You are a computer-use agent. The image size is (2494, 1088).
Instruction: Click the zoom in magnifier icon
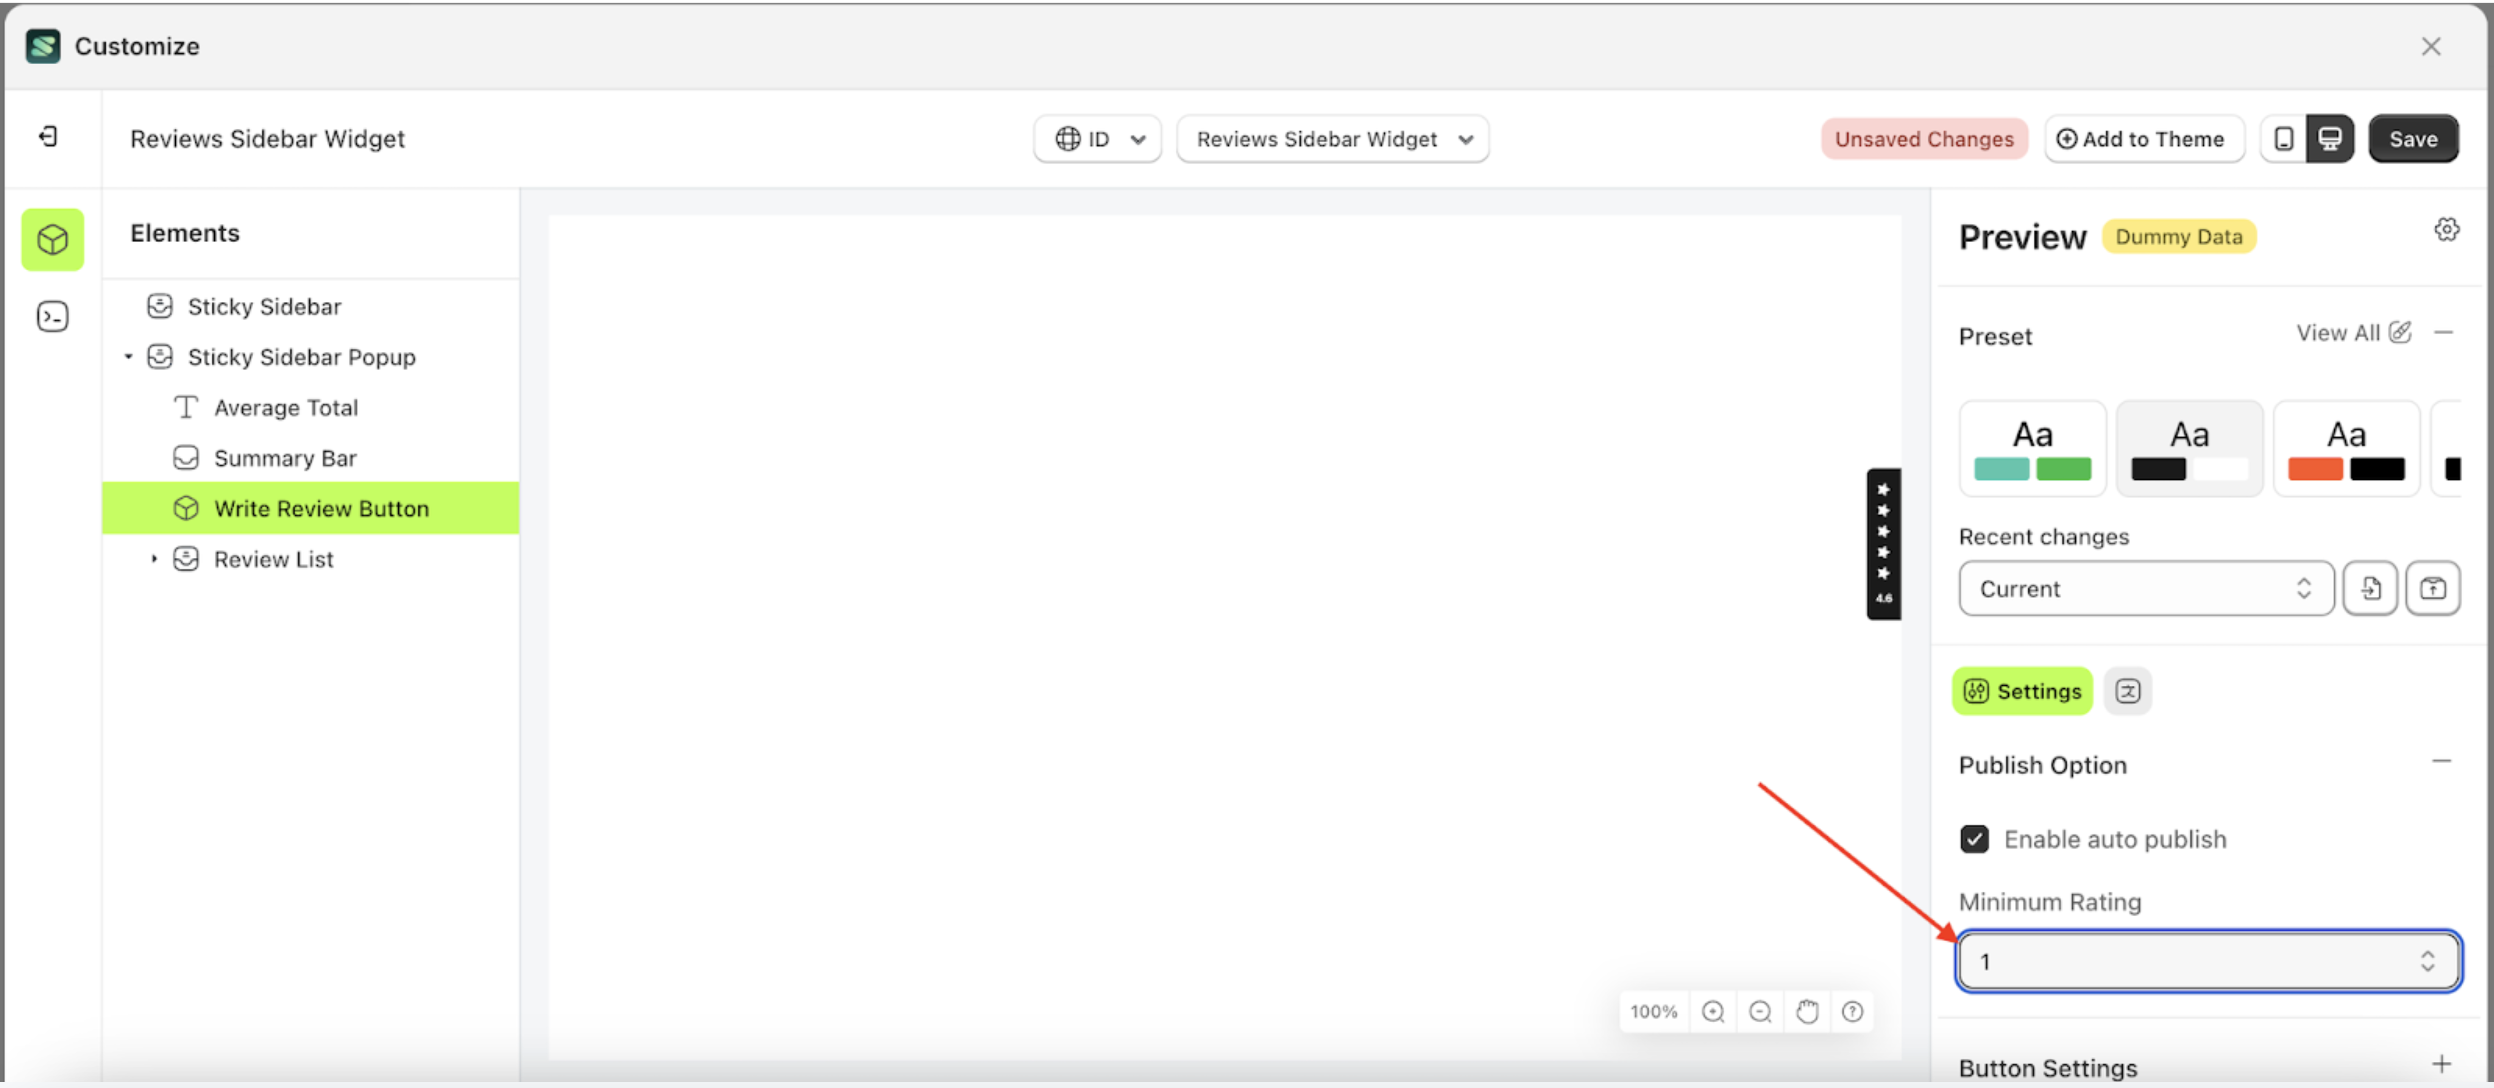pyautogui.click(x=1713, y=1011)
